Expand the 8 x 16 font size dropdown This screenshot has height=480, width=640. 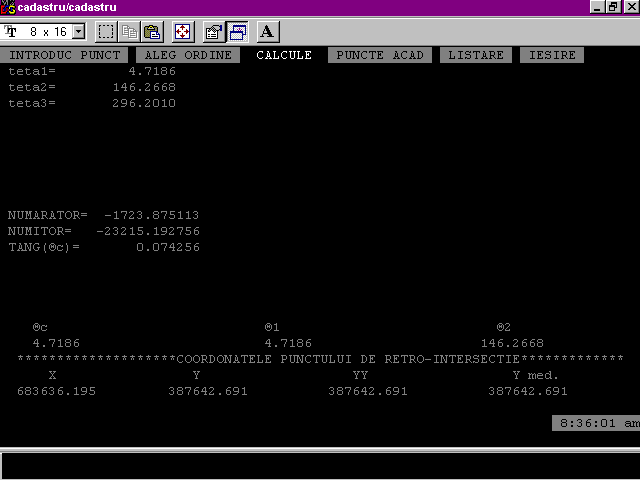tap(79, 32)
